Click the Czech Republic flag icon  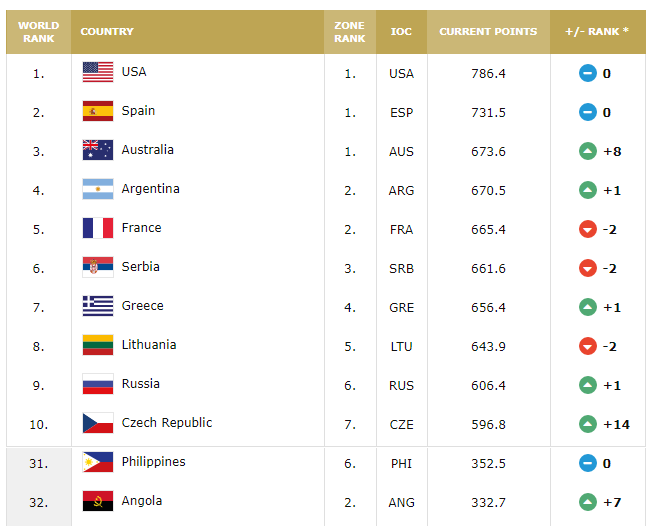coord(98,423)
